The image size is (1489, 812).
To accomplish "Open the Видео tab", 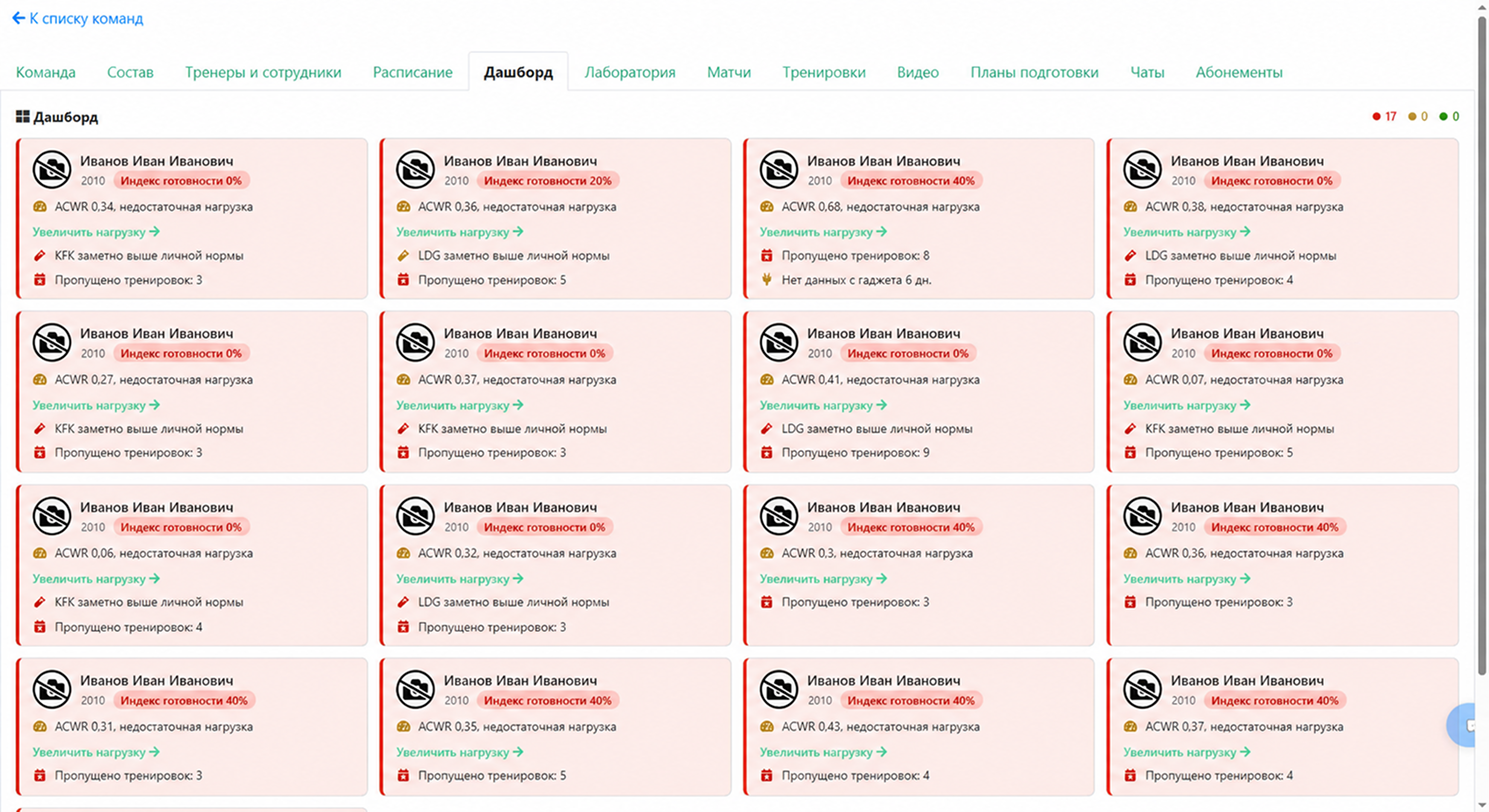I will coord(918,72).
